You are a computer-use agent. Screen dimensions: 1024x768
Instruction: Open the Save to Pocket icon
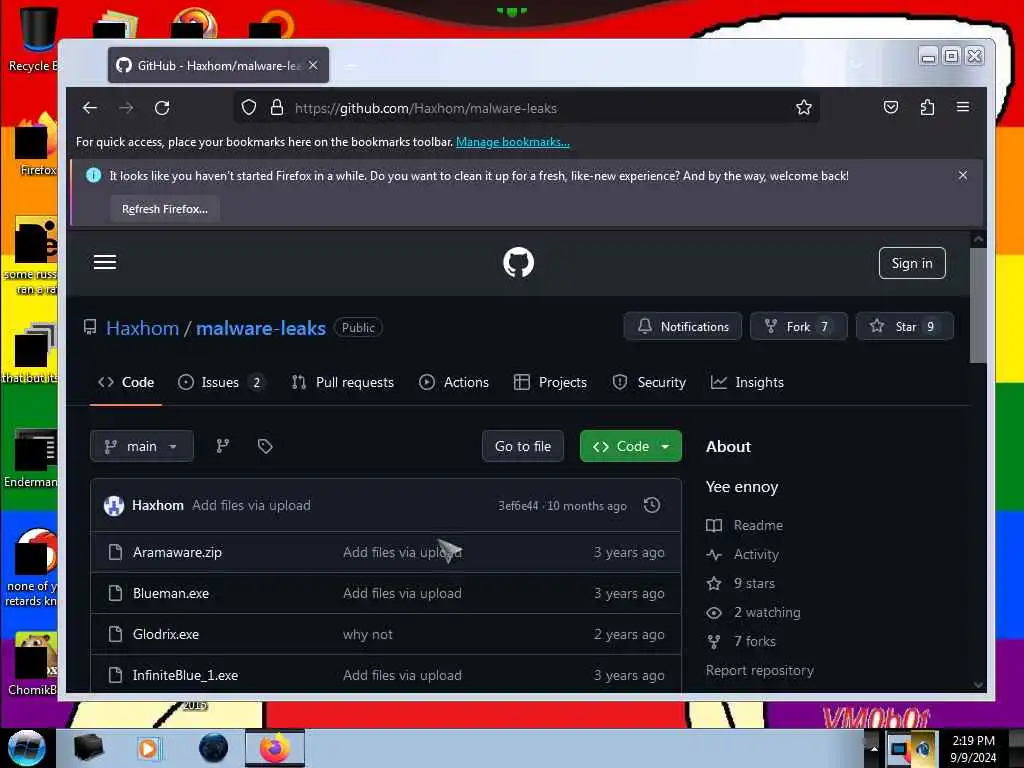(891, 108)
